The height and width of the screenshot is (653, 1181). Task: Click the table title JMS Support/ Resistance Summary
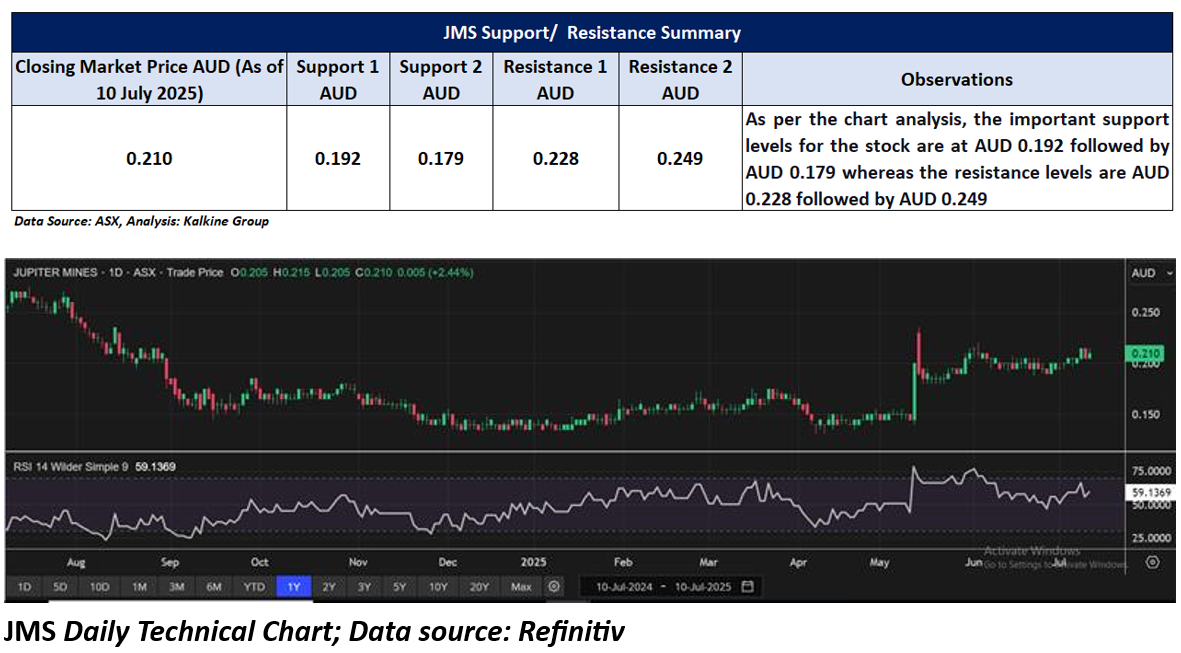click(592, 33)
